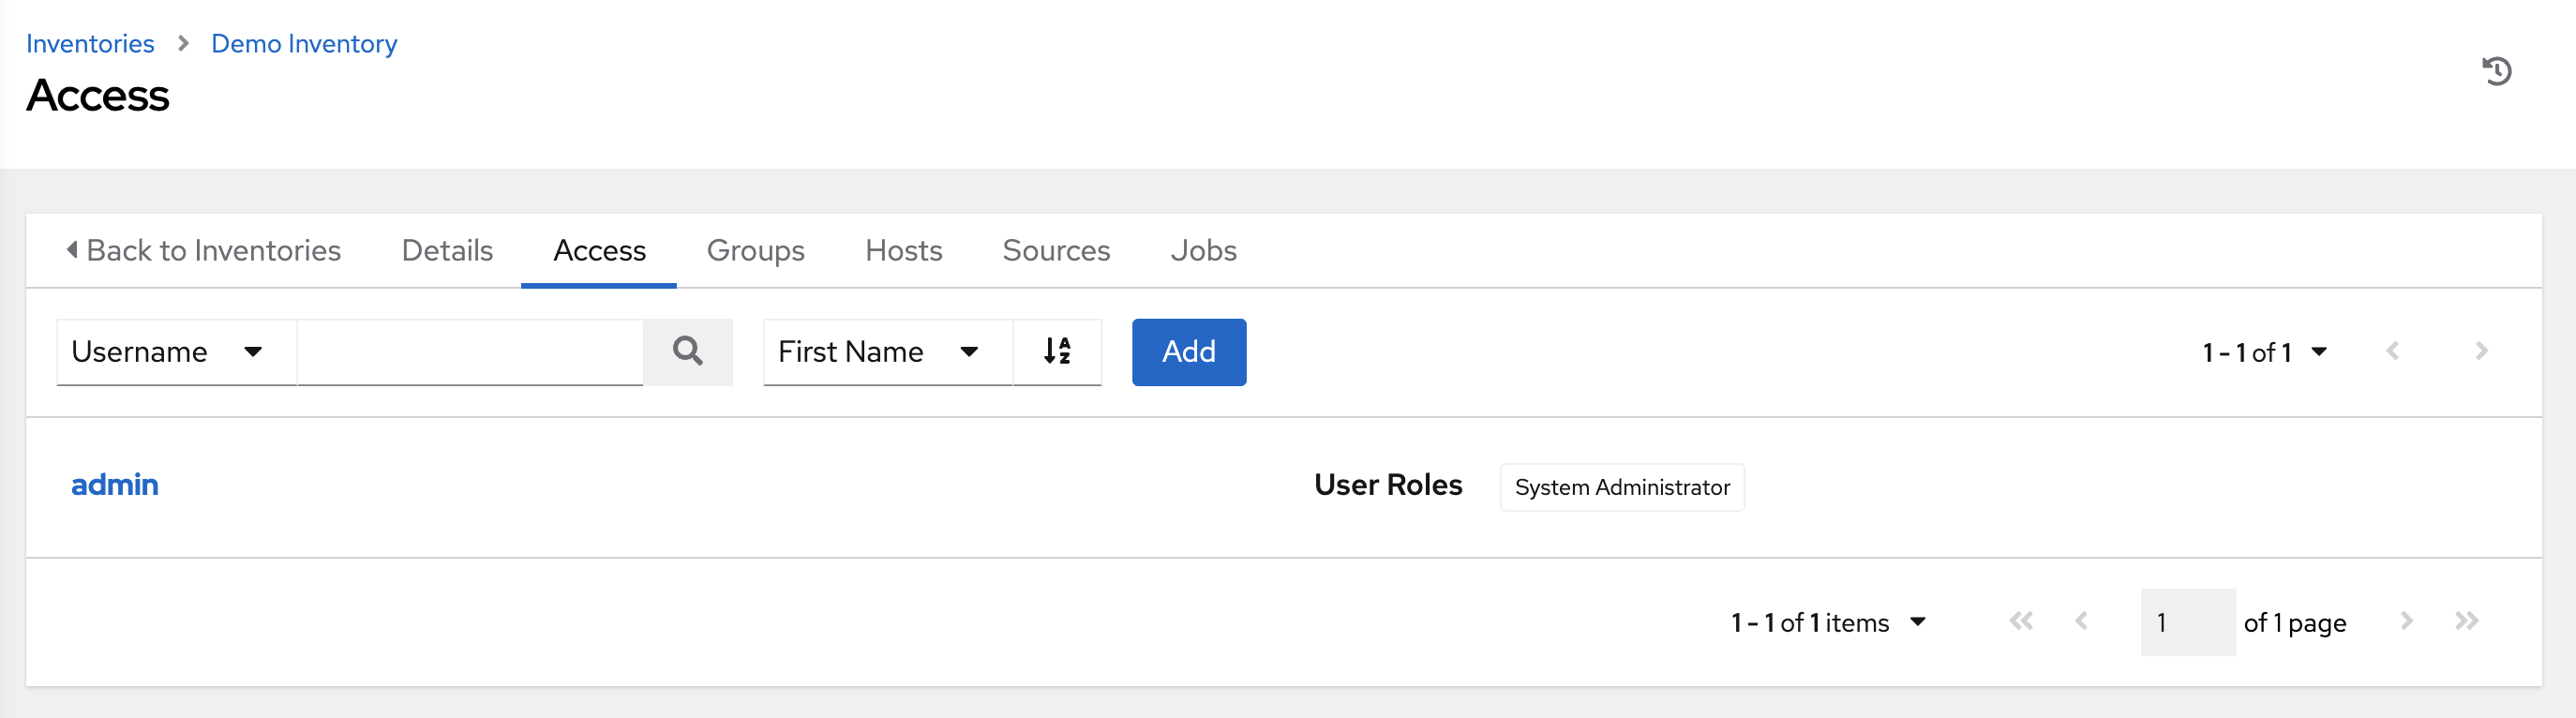This screenshot has width=2576, height=718.
Task: Click the username search text field
Action: tap(469, 352)
